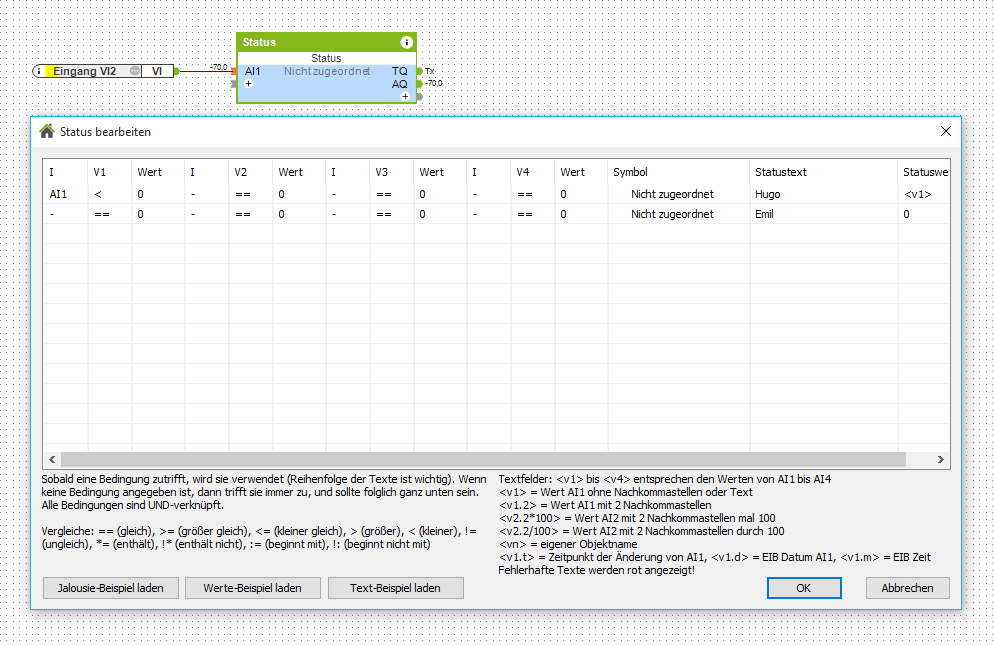The height and width of the screenshot is (646, 994).
Task: Click the '==' V1 cell in Emil row
Action: coord(110,214)
